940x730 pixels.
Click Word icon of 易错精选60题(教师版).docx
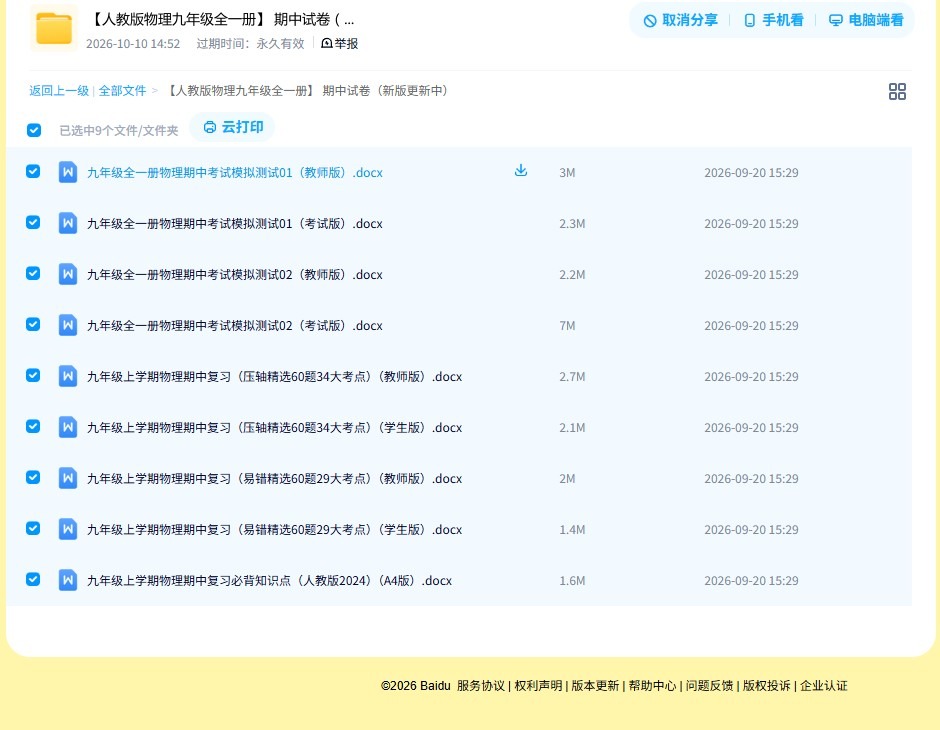click(x=68, y=478)
